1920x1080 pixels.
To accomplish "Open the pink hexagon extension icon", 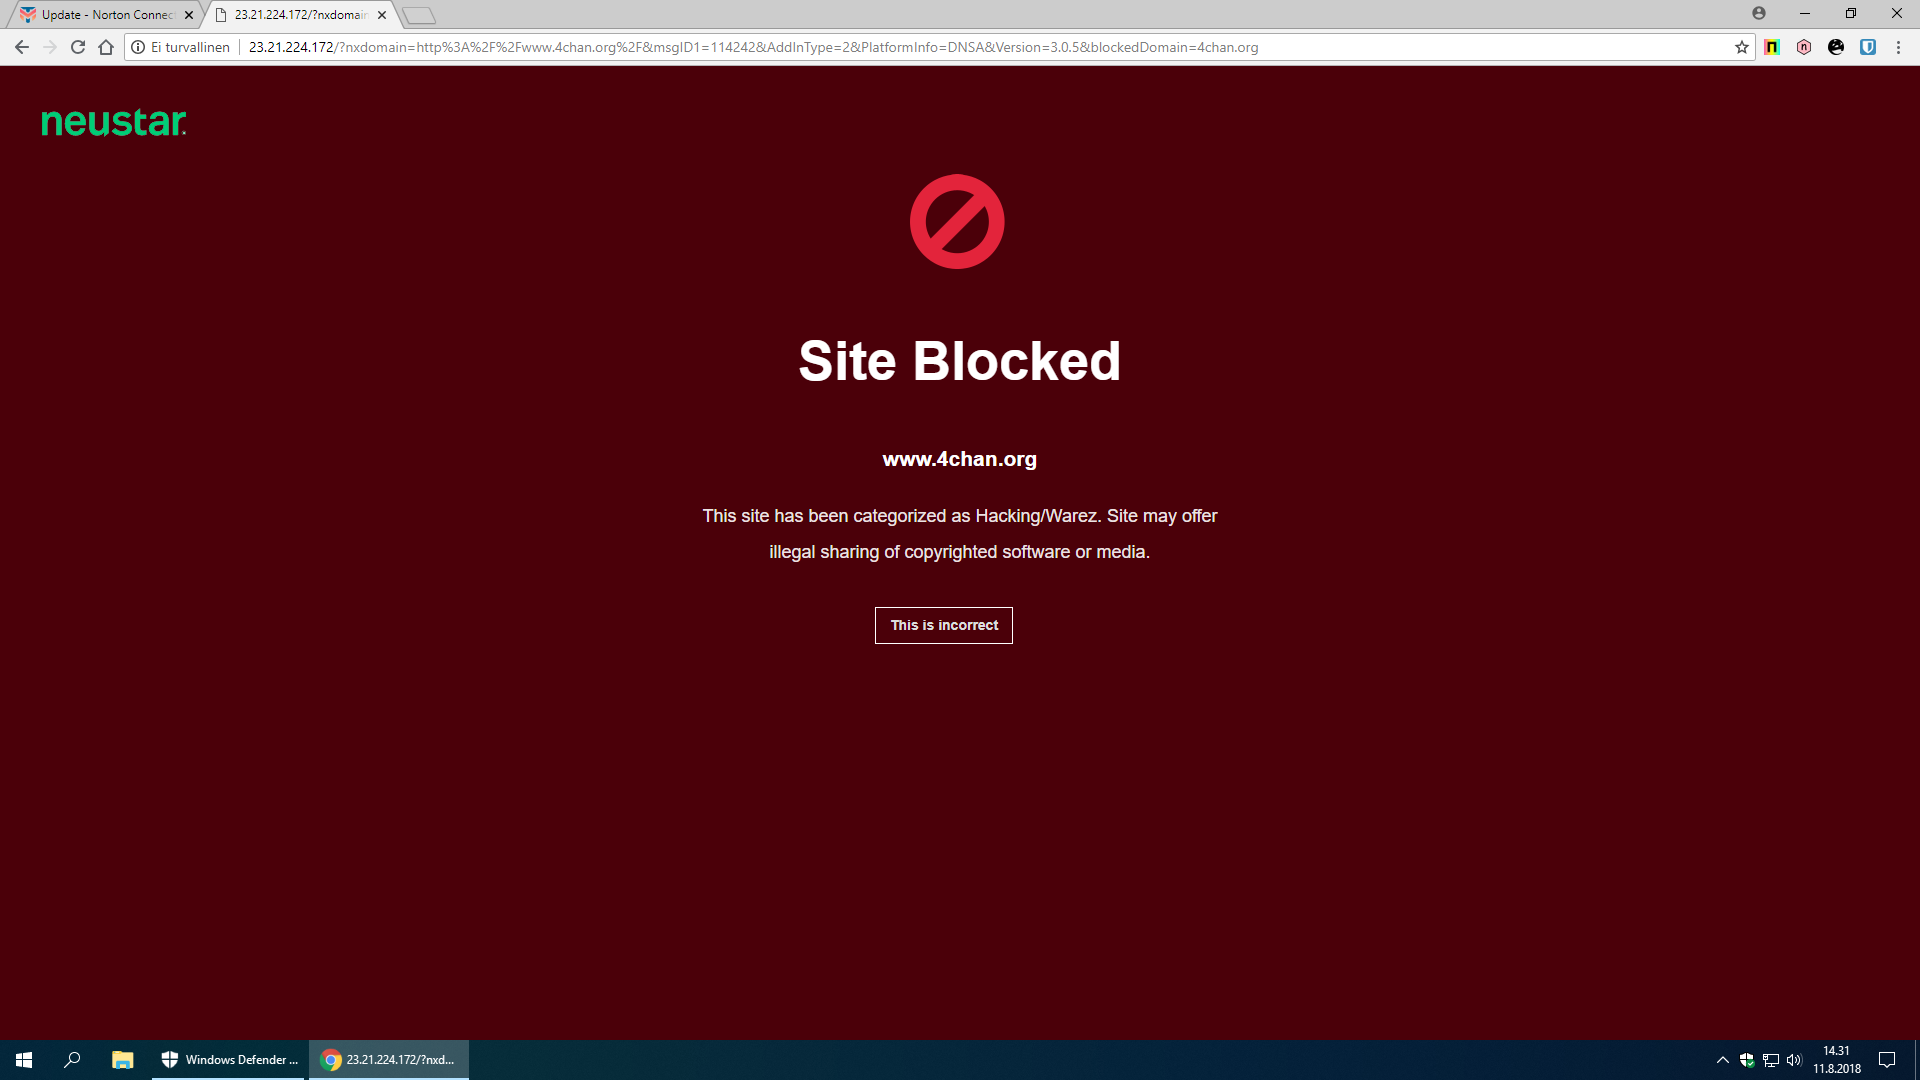I will pyautogui.click(x=1804, y=47).
